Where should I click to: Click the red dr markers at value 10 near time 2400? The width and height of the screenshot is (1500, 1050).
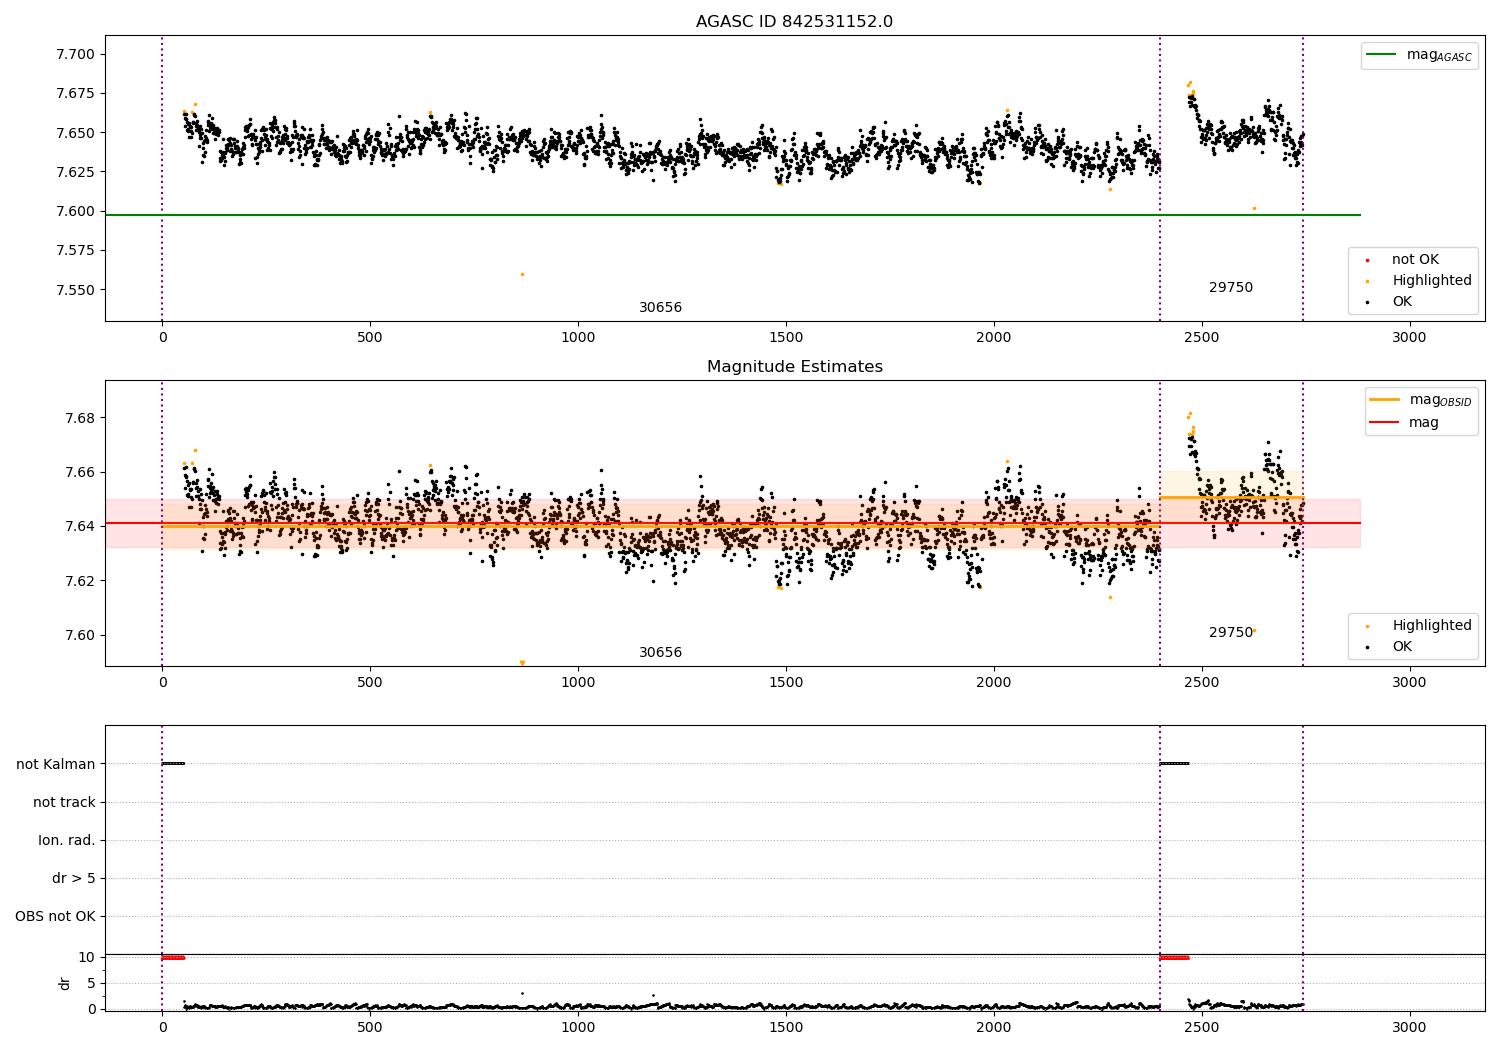(x=1174, y=957)
